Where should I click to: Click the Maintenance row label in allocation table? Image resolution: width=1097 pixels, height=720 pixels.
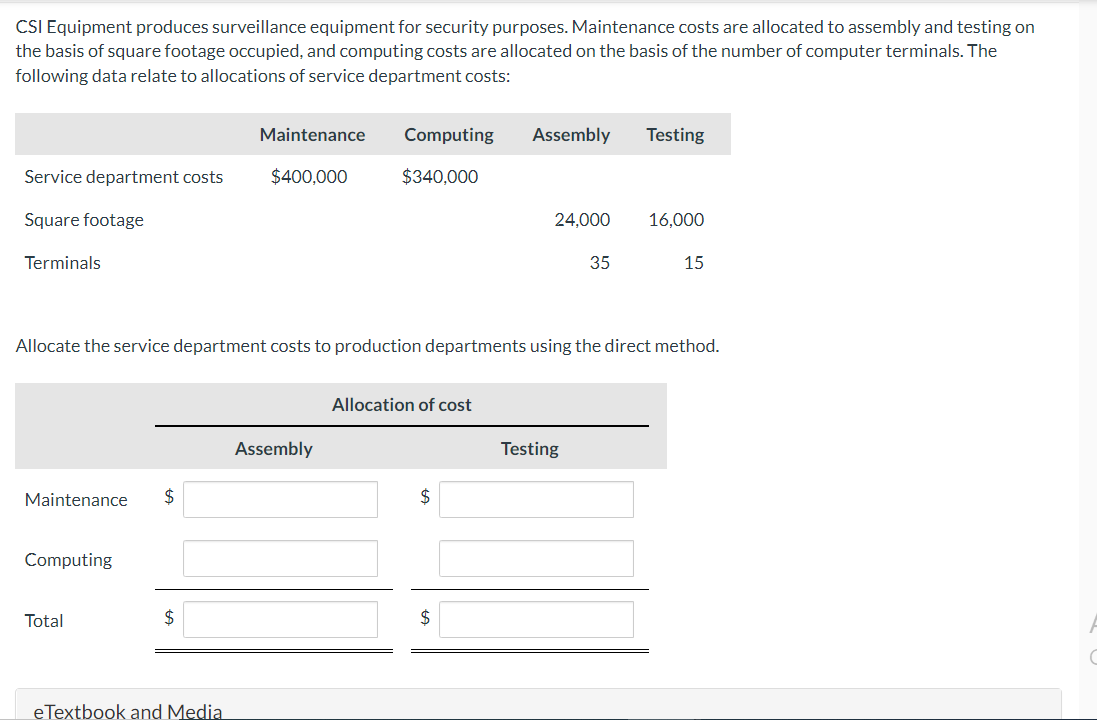(x=76, y=500)
